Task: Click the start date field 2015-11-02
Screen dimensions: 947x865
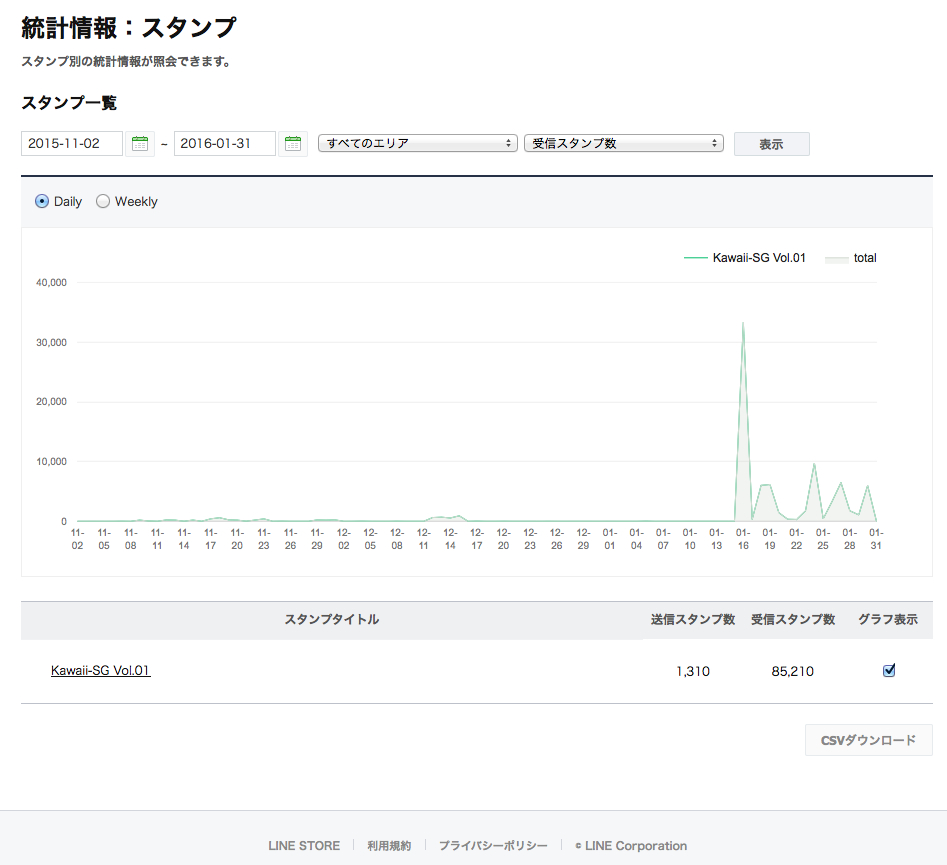Action: 72,144
